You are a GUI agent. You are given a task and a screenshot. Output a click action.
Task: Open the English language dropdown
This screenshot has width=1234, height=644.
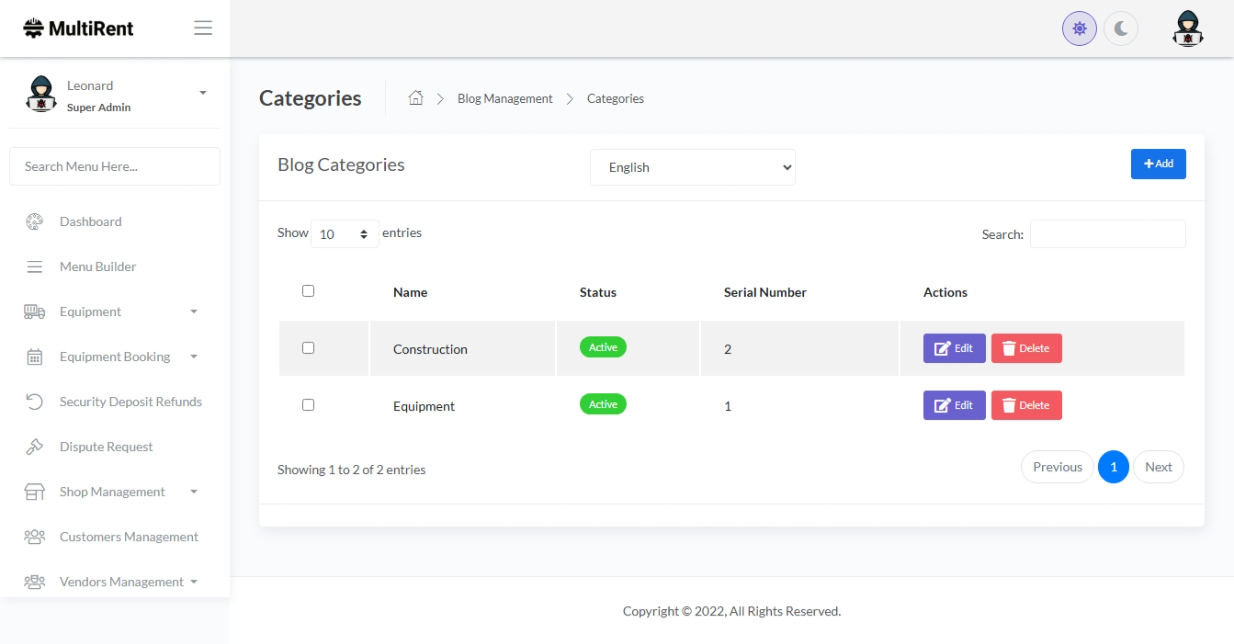(692, 167)
